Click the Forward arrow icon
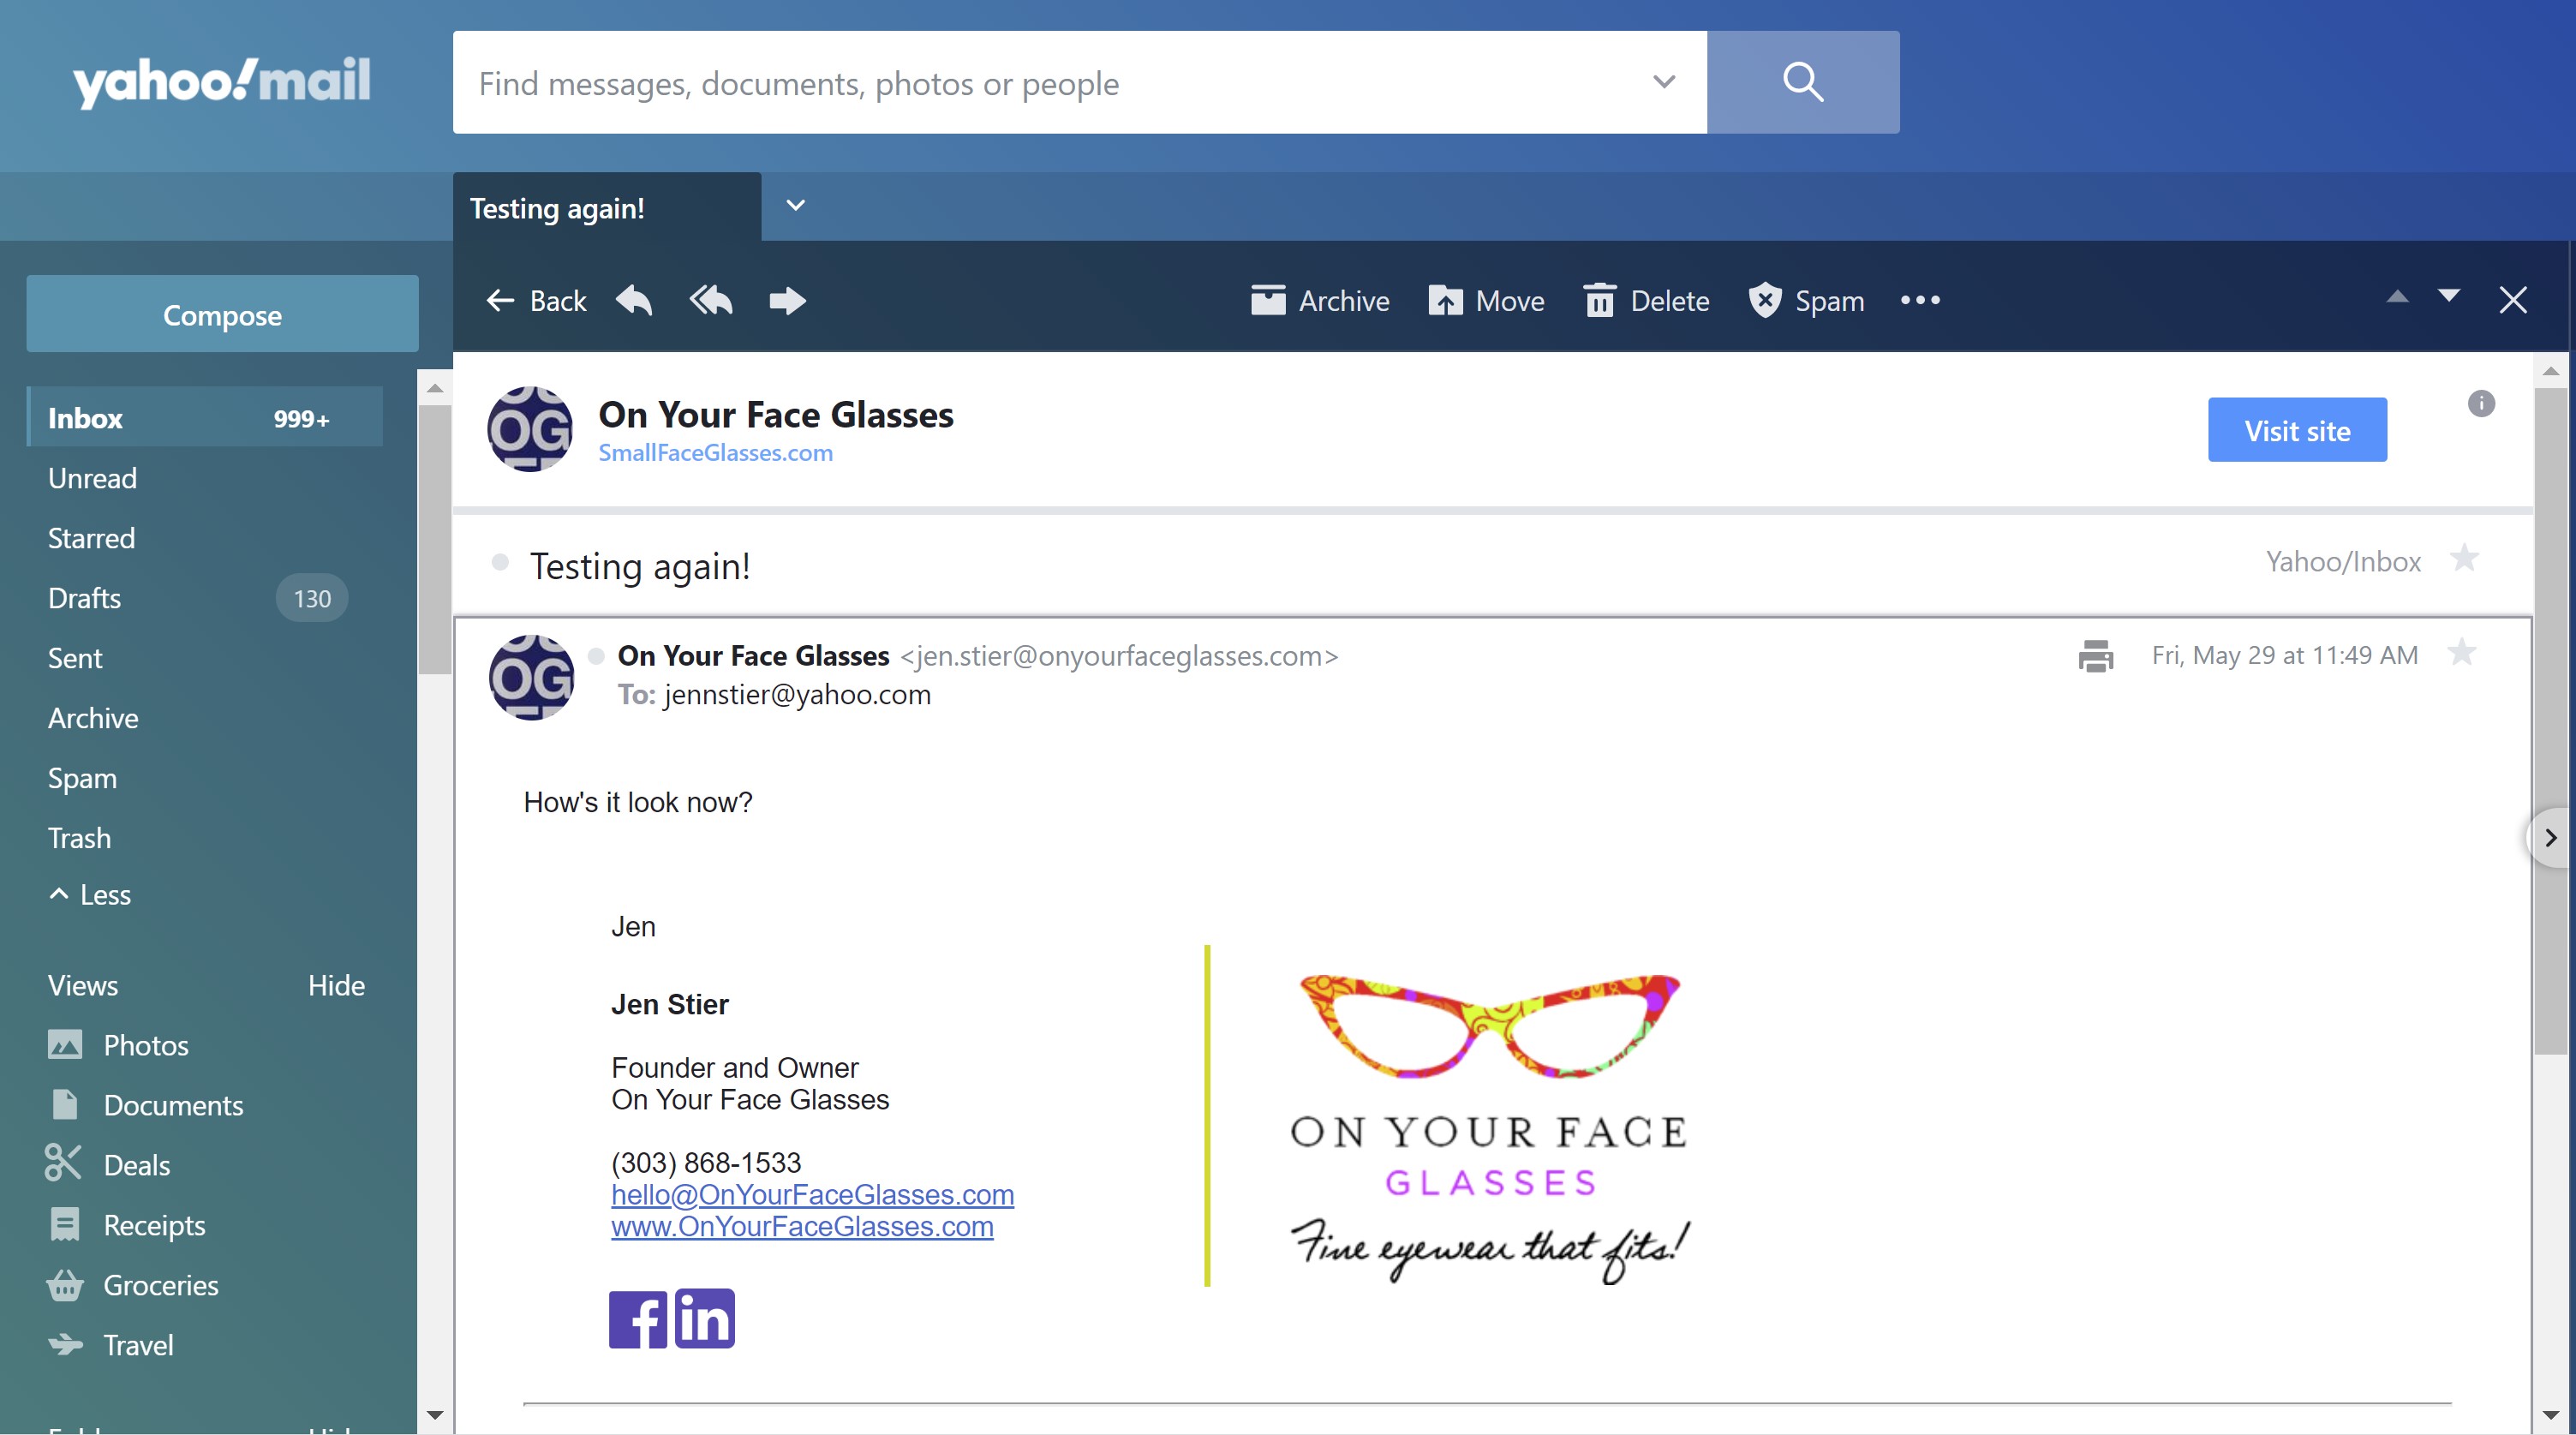Image resolution: width=2576 pixels, height=1435 pixels. click(x=787, y=300)
